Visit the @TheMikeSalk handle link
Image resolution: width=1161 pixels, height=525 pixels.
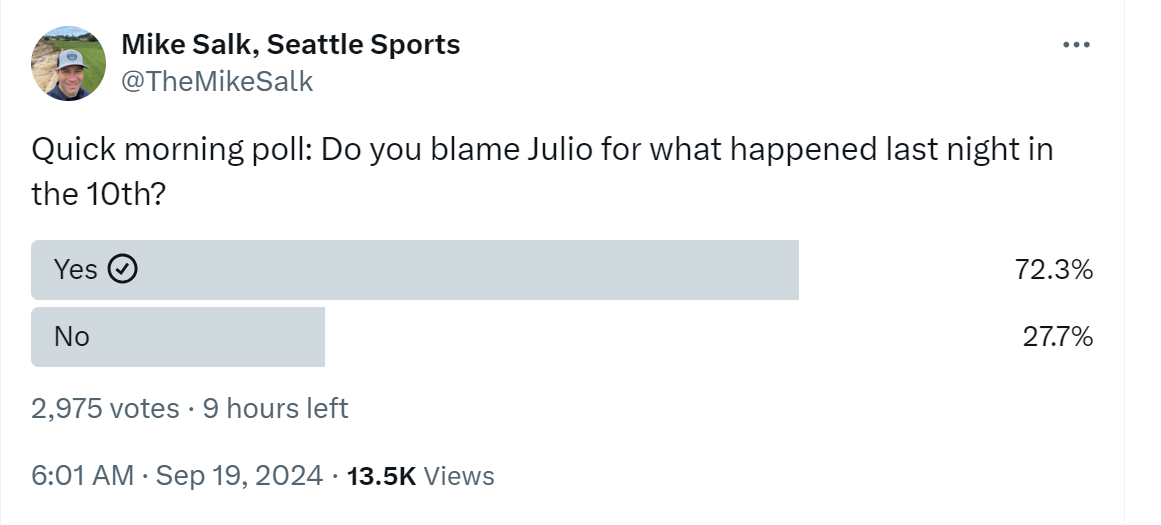(217, 81)
